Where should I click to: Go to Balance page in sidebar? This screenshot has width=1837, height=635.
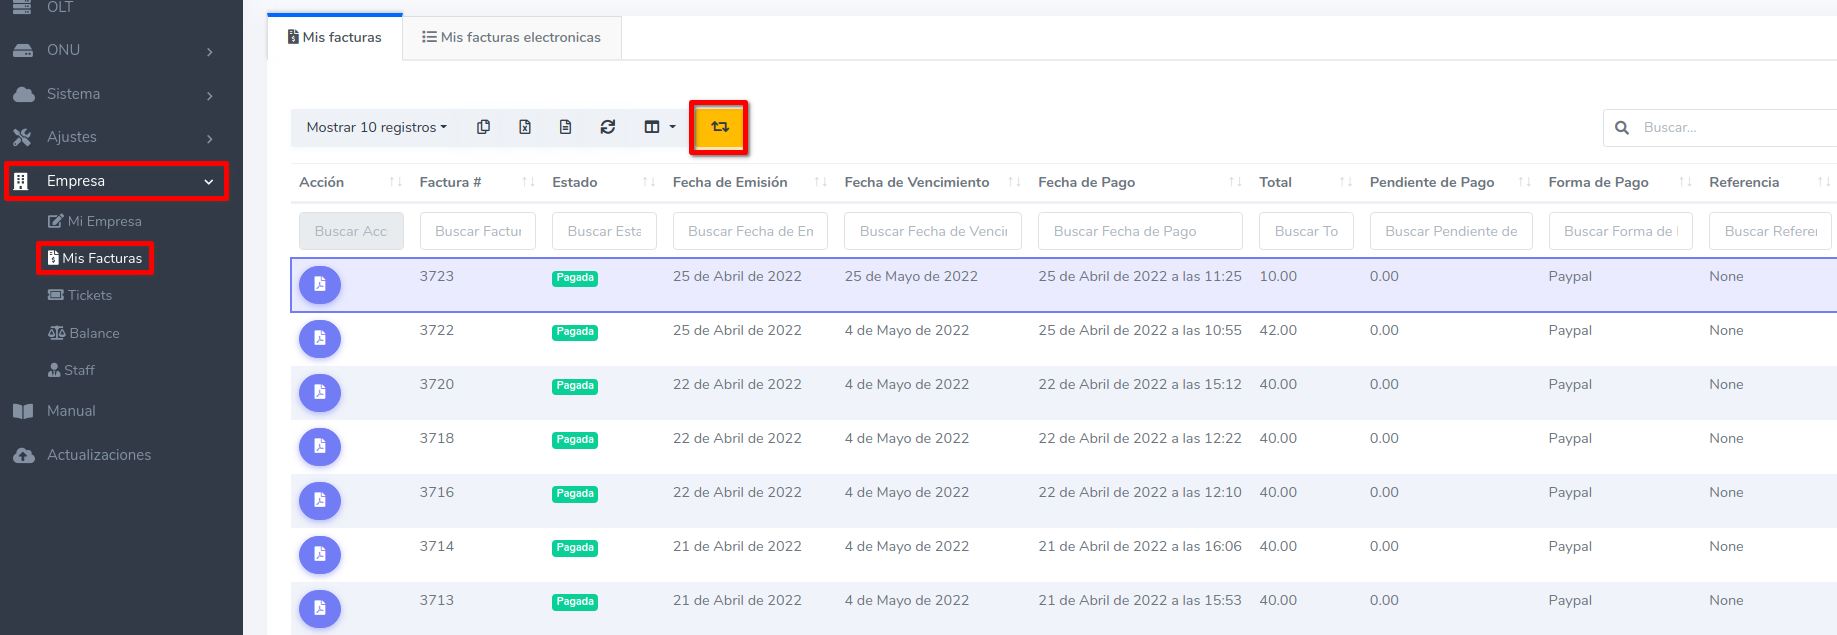tap(93, 333)
